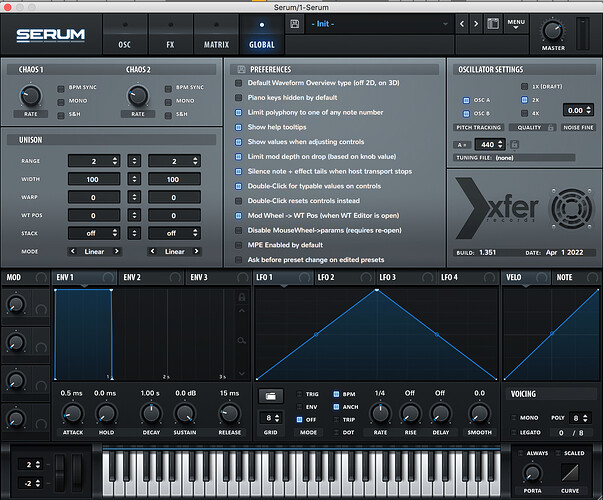
Task: Click the LFO 3 modulation source circle
Action: pos(428,277)
